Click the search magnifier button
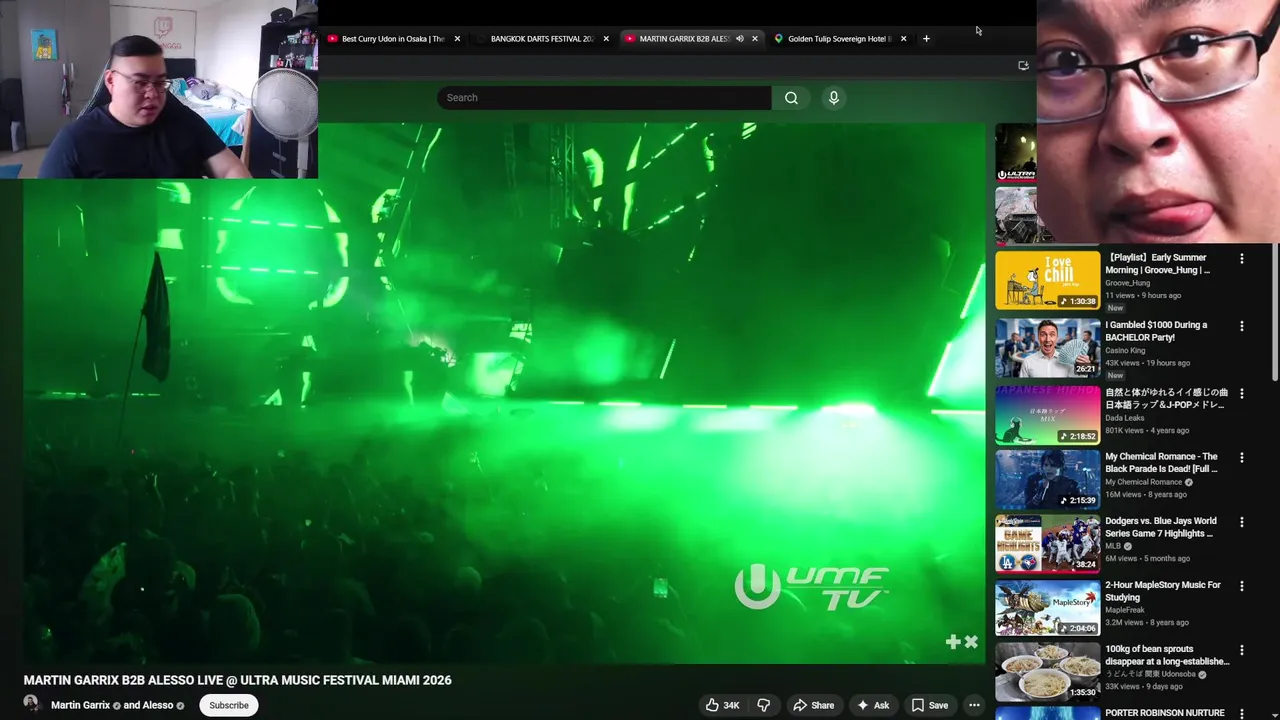 (x=791, y=98)
